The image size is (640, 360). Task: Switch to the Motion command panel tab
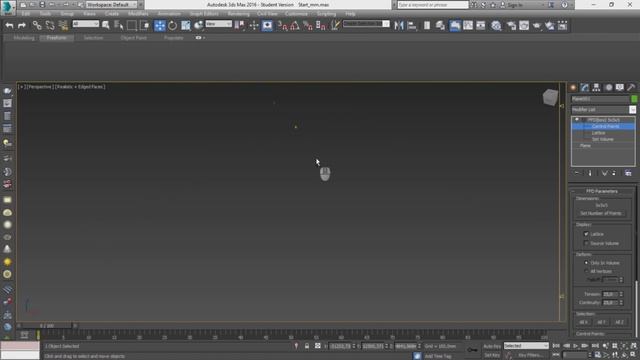(x=608, y=87)
